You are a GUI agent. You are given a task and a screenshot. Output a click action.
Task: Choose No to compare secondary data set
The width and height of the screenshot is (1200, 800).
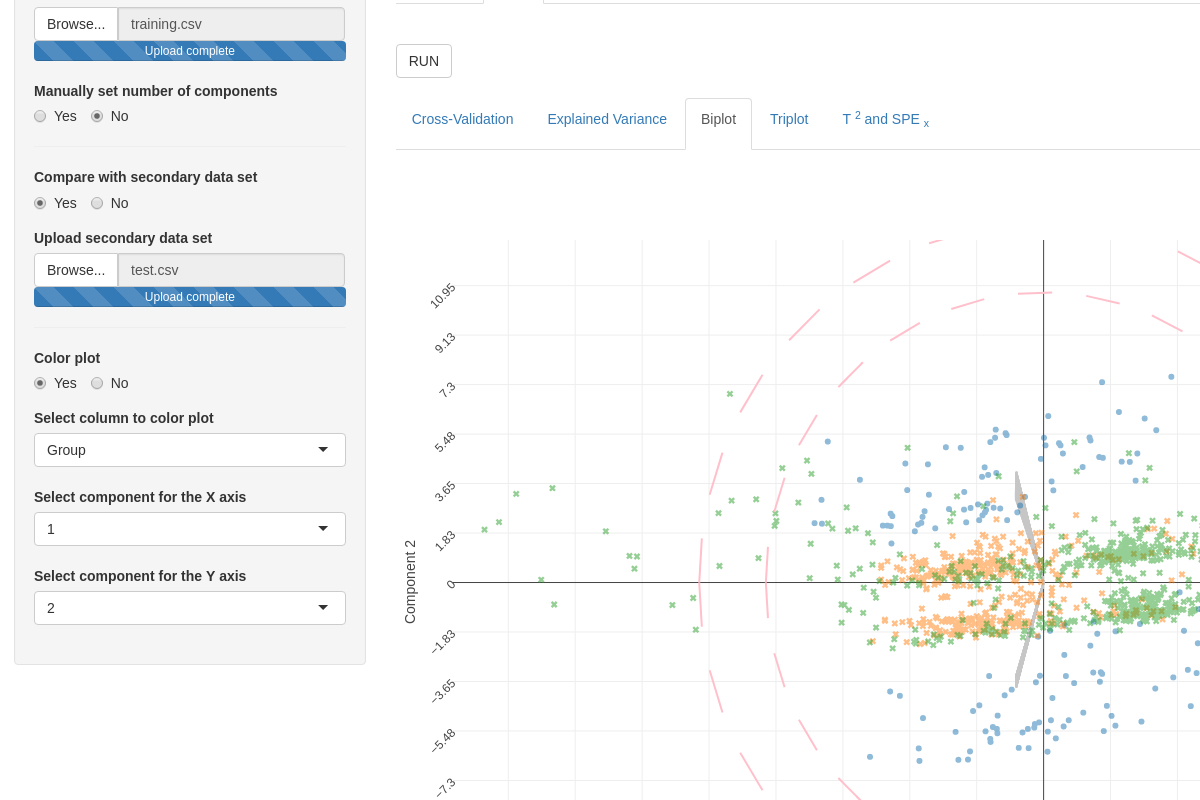point(97,203)
